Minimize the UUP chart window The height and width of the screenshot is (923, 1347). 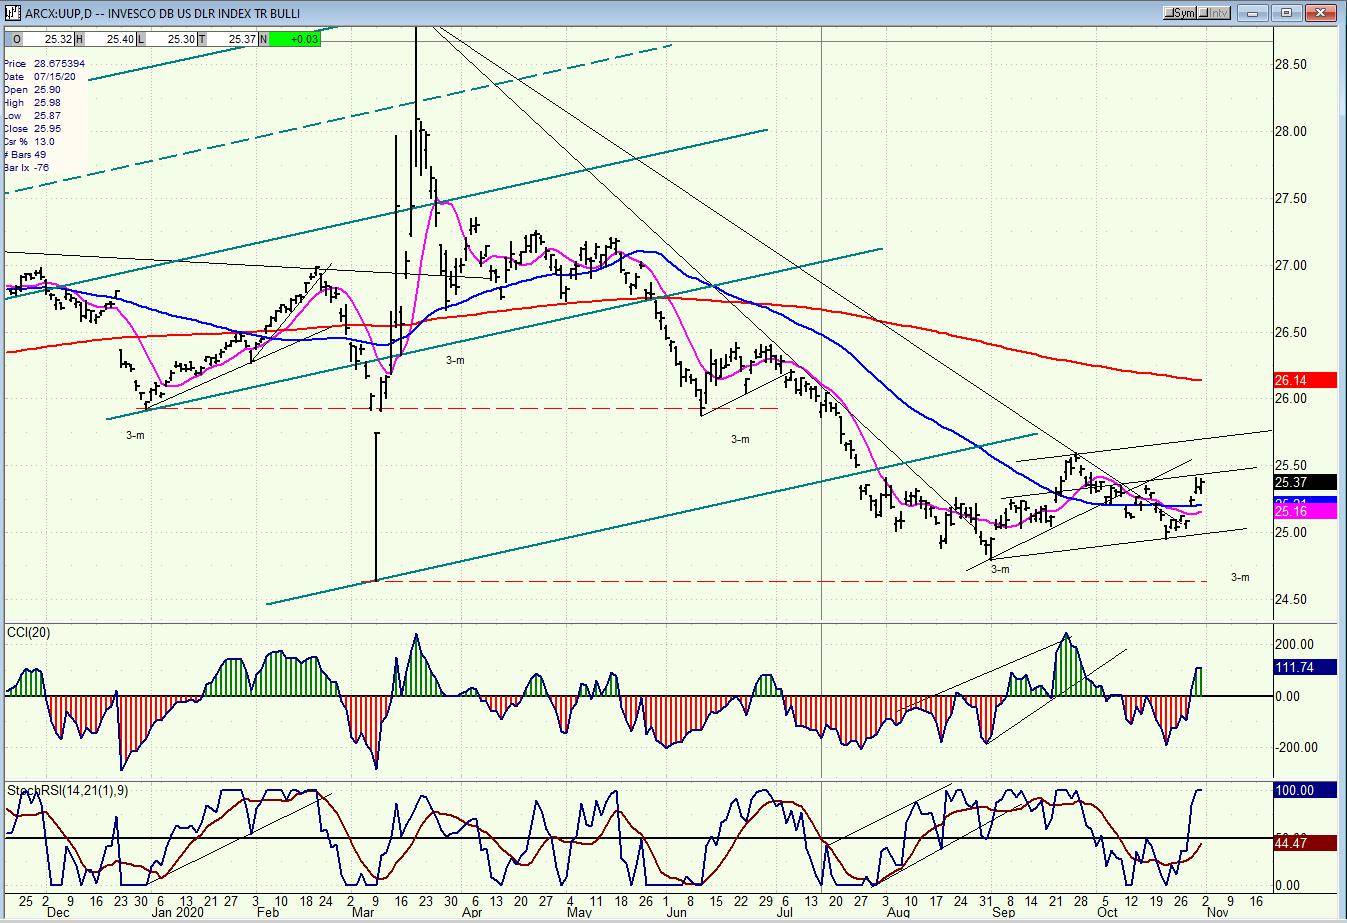1255,13
